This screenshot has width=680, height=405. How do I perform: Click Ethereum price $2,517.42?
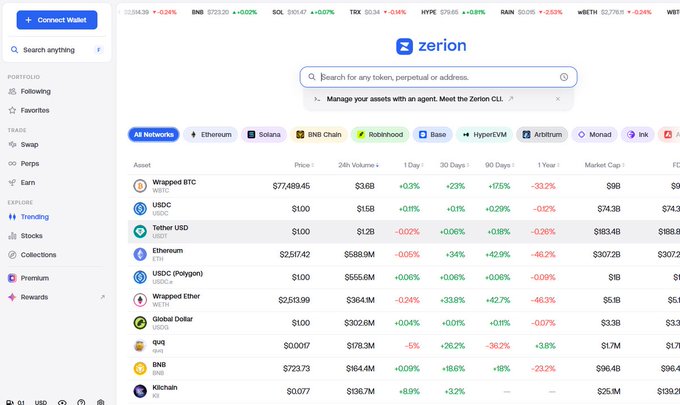click(x=294, y=255)
